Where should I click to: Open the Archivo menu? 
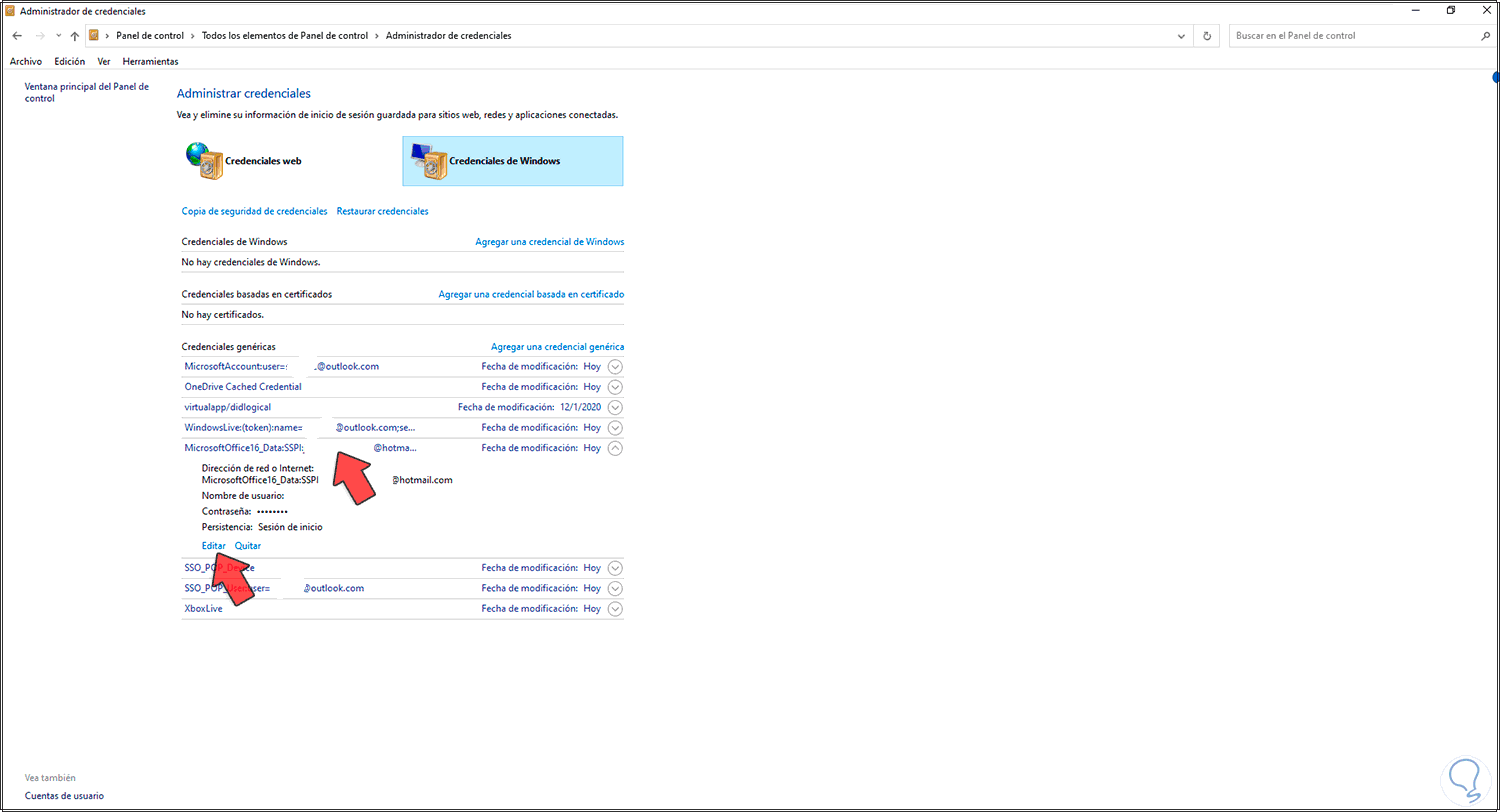tap(26, 61)
